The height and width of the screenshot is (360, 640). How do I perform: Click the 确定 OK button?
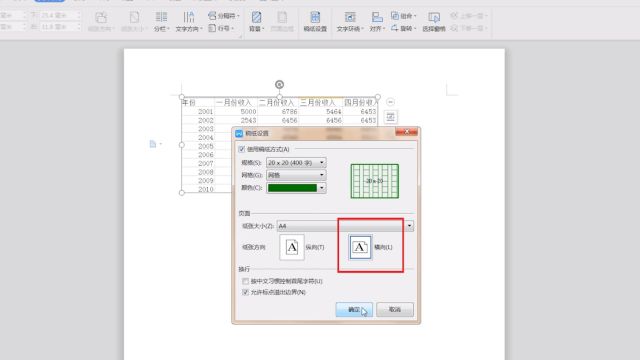coord(354,310)
